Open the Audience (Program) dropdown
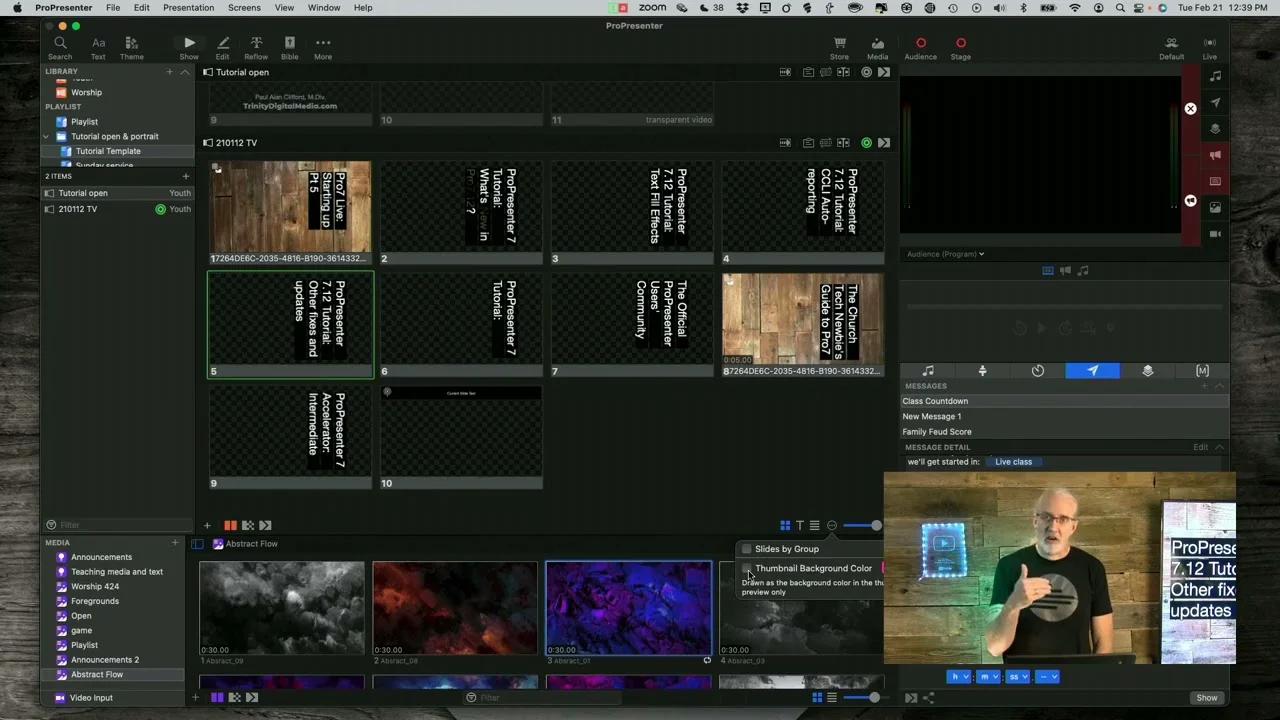Screen dimensions: 1280x720 click(944, 254)
